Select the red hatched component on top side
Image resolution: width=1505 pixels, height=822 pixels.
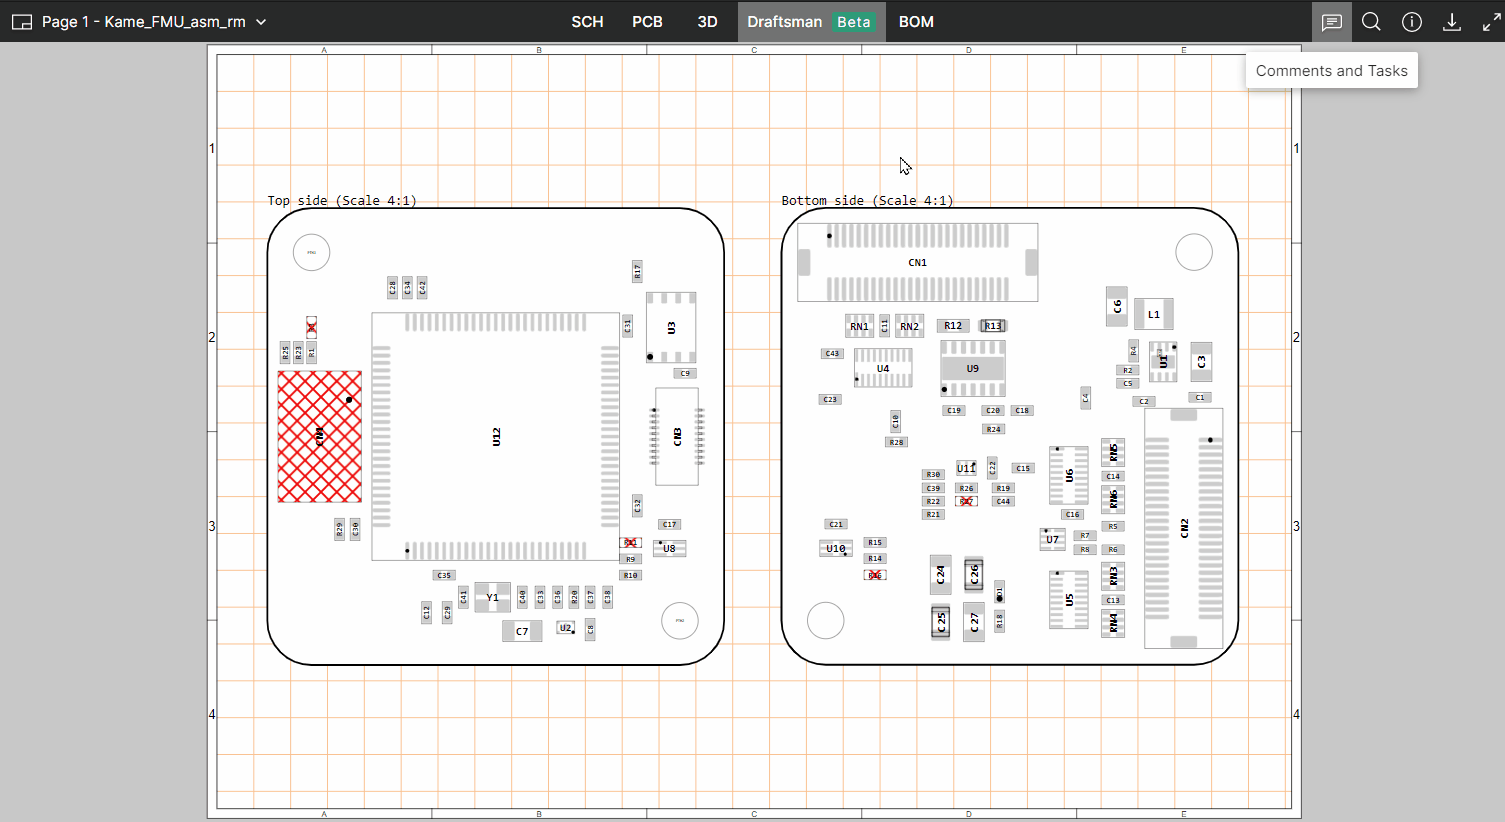point(319,436)
